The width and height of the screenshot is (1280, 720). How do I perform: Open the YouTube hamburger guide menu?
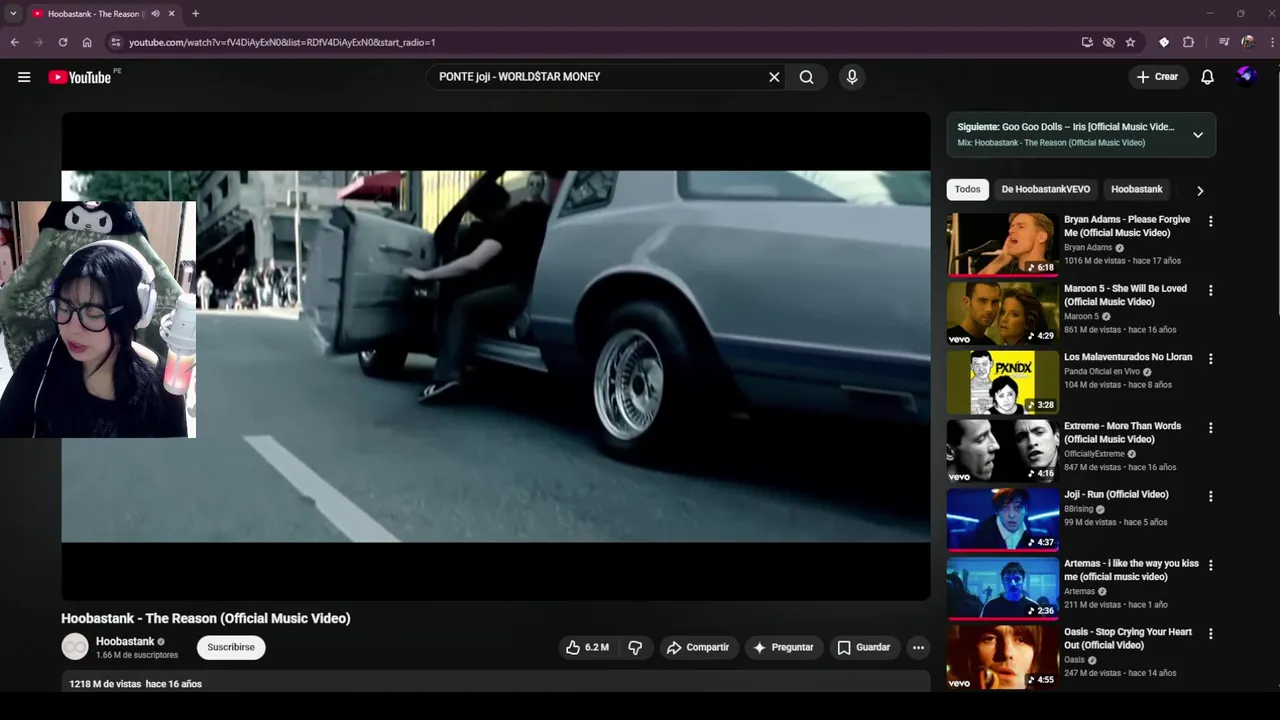point(24,77)
